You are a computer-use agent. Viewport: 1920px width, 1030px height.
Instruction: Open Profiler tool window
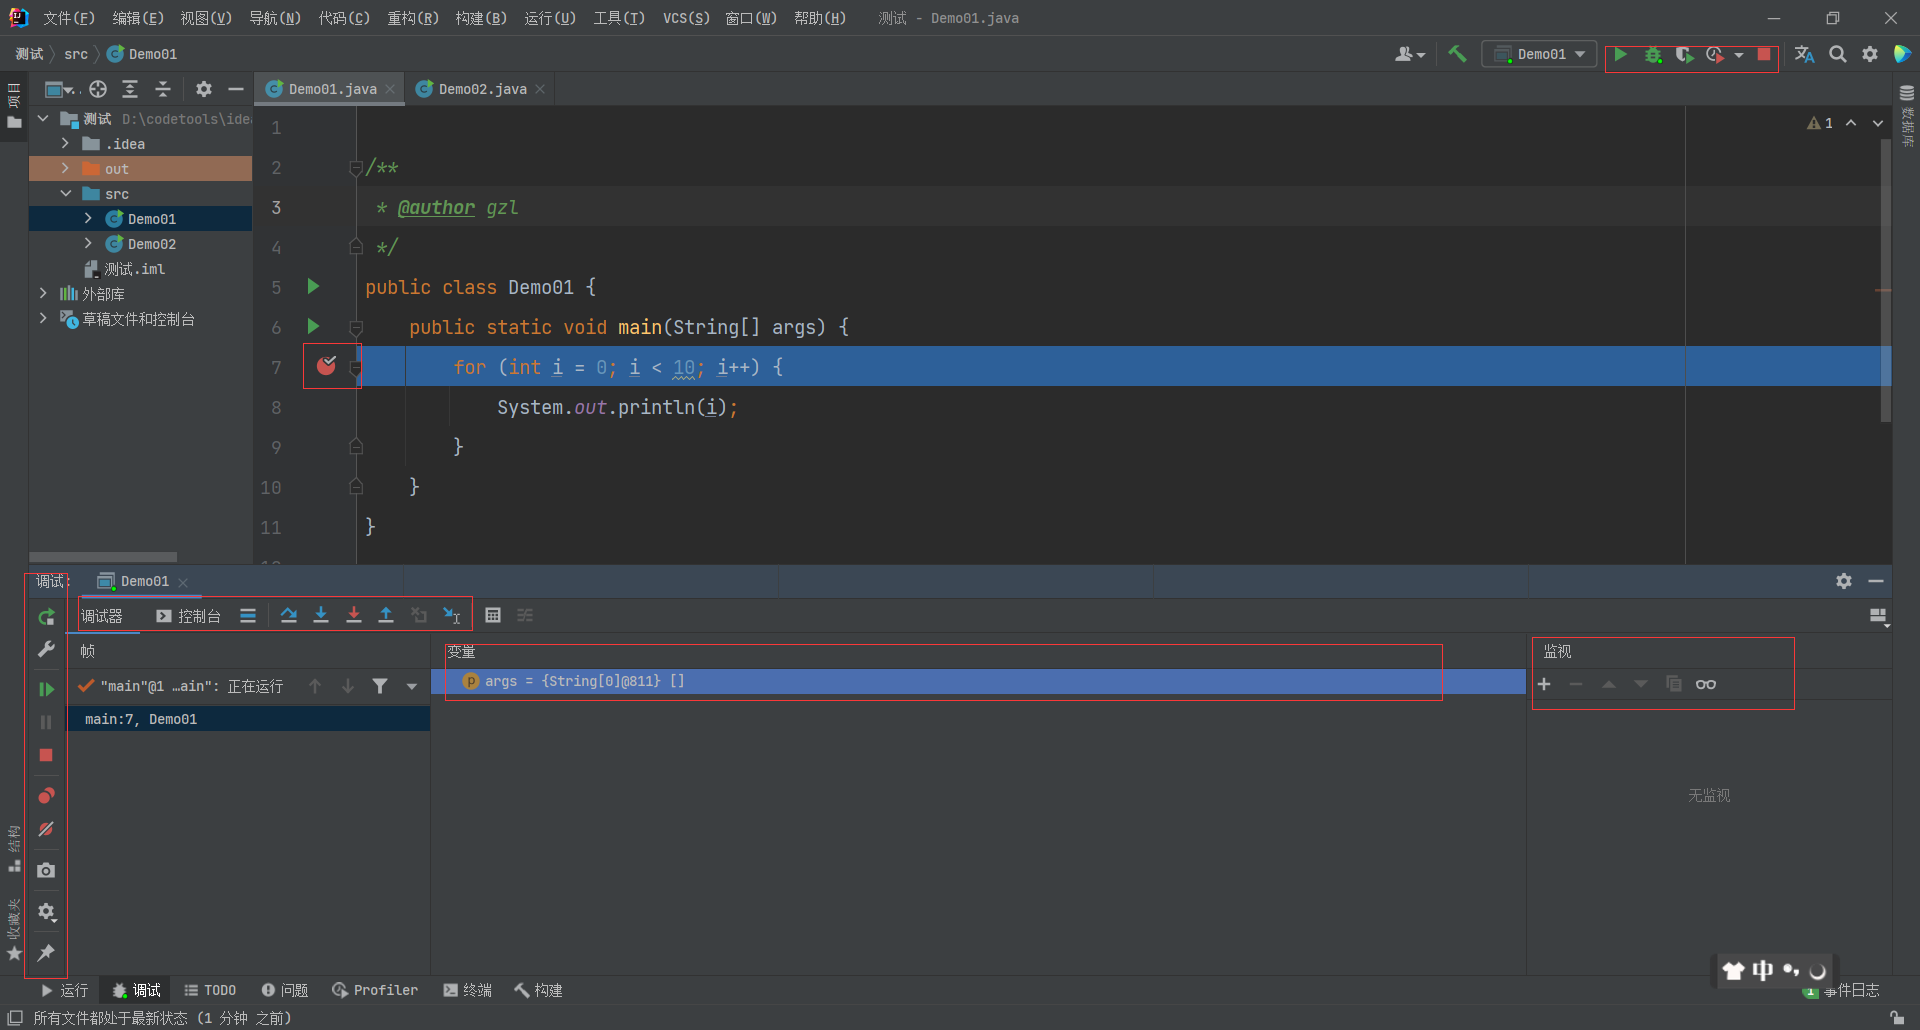[x=375, y=990]
